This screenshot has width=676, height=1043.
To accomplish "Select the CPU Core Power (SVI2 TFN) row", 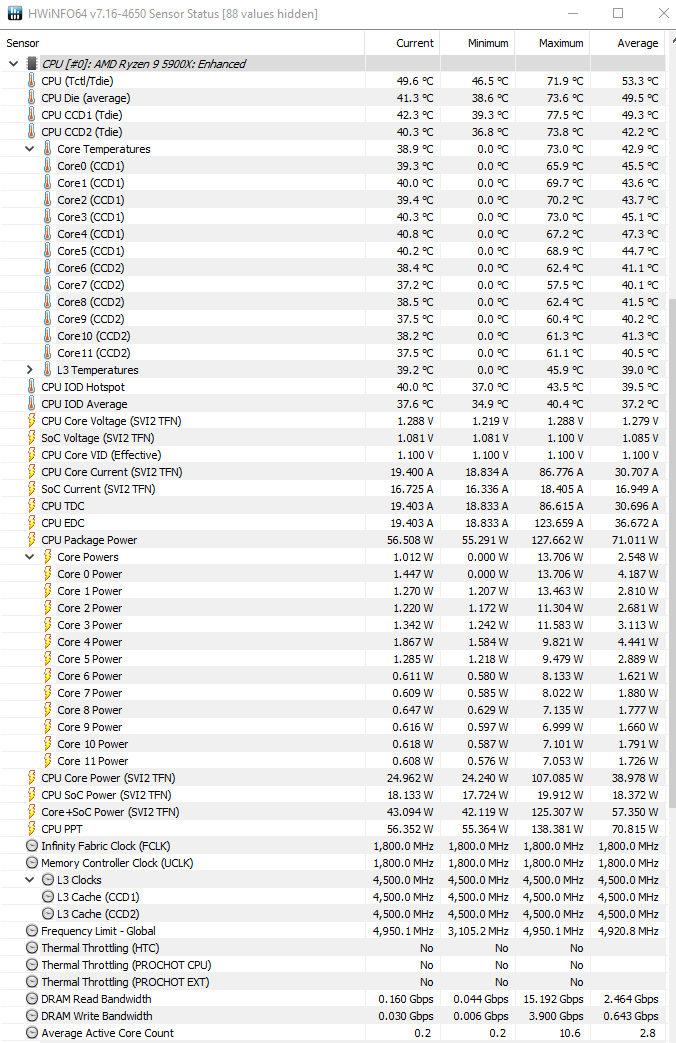I will (333, 778).
